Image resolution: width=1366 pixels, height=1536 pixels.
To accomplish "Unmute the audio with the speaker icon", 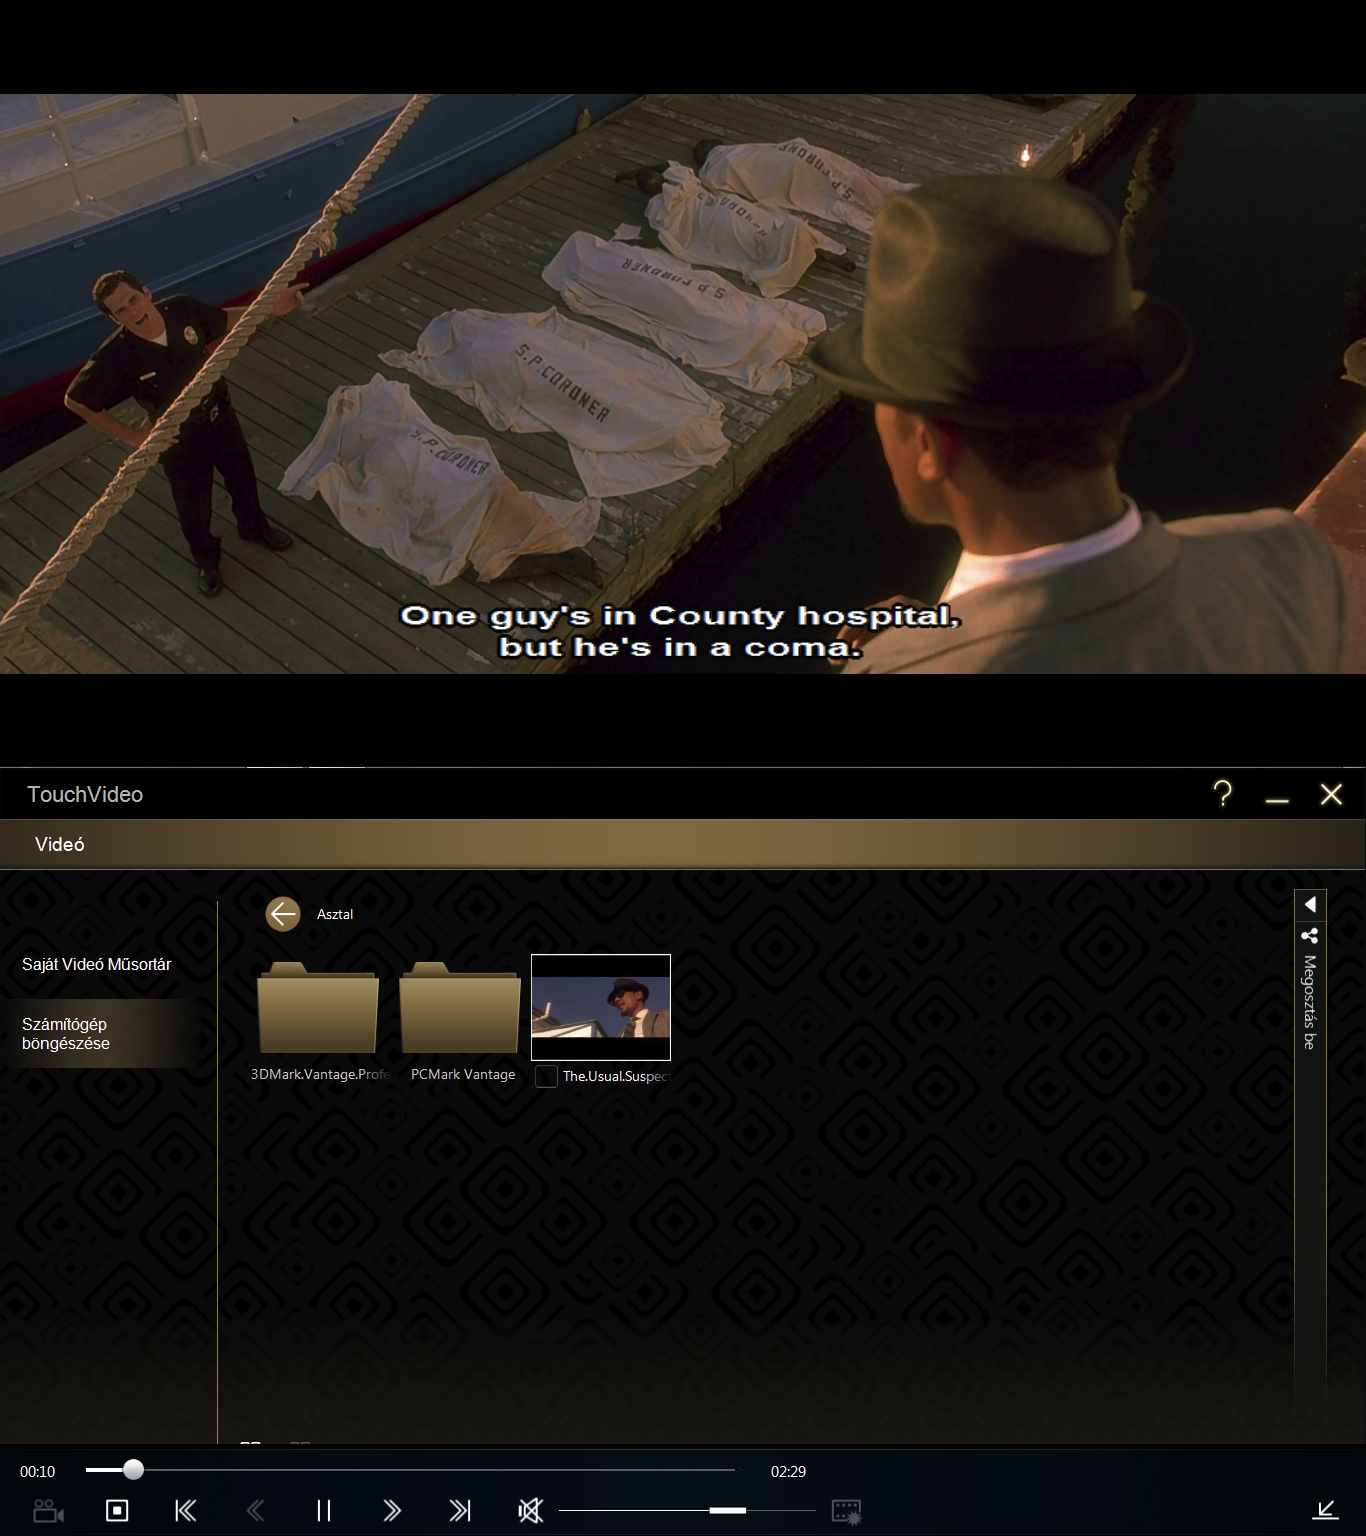I will (x=530, y=1510).
